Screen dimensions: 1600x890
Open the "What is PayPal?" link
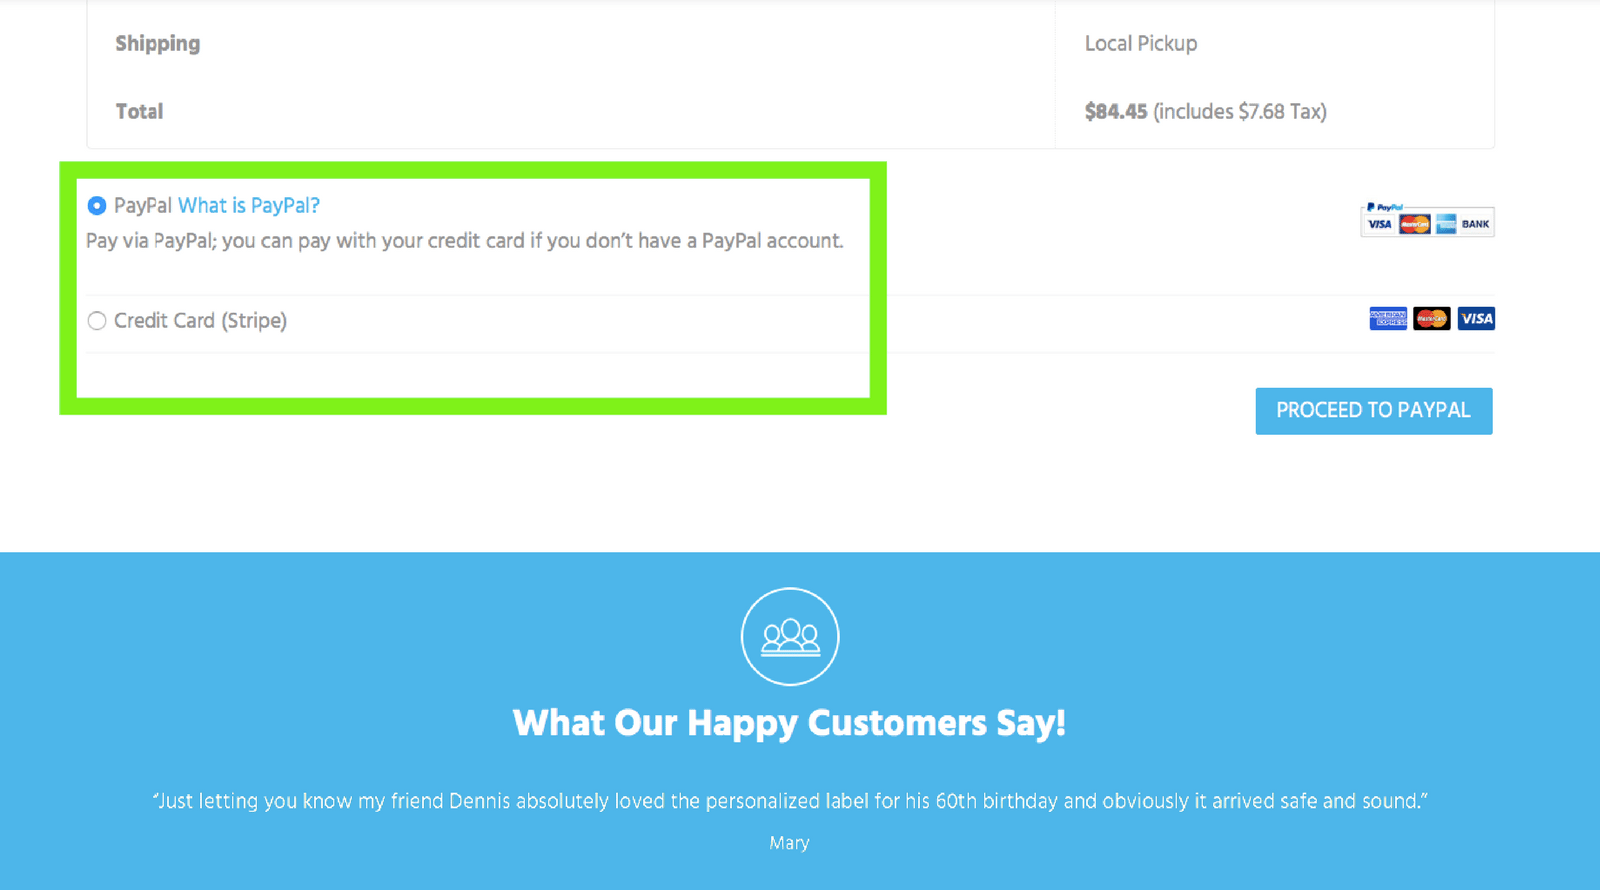pos(249,206)
